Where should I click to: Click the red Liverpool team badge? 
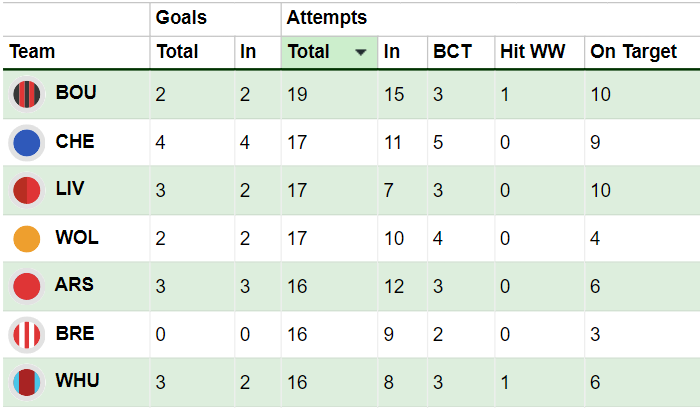click(x=27, y=191)
